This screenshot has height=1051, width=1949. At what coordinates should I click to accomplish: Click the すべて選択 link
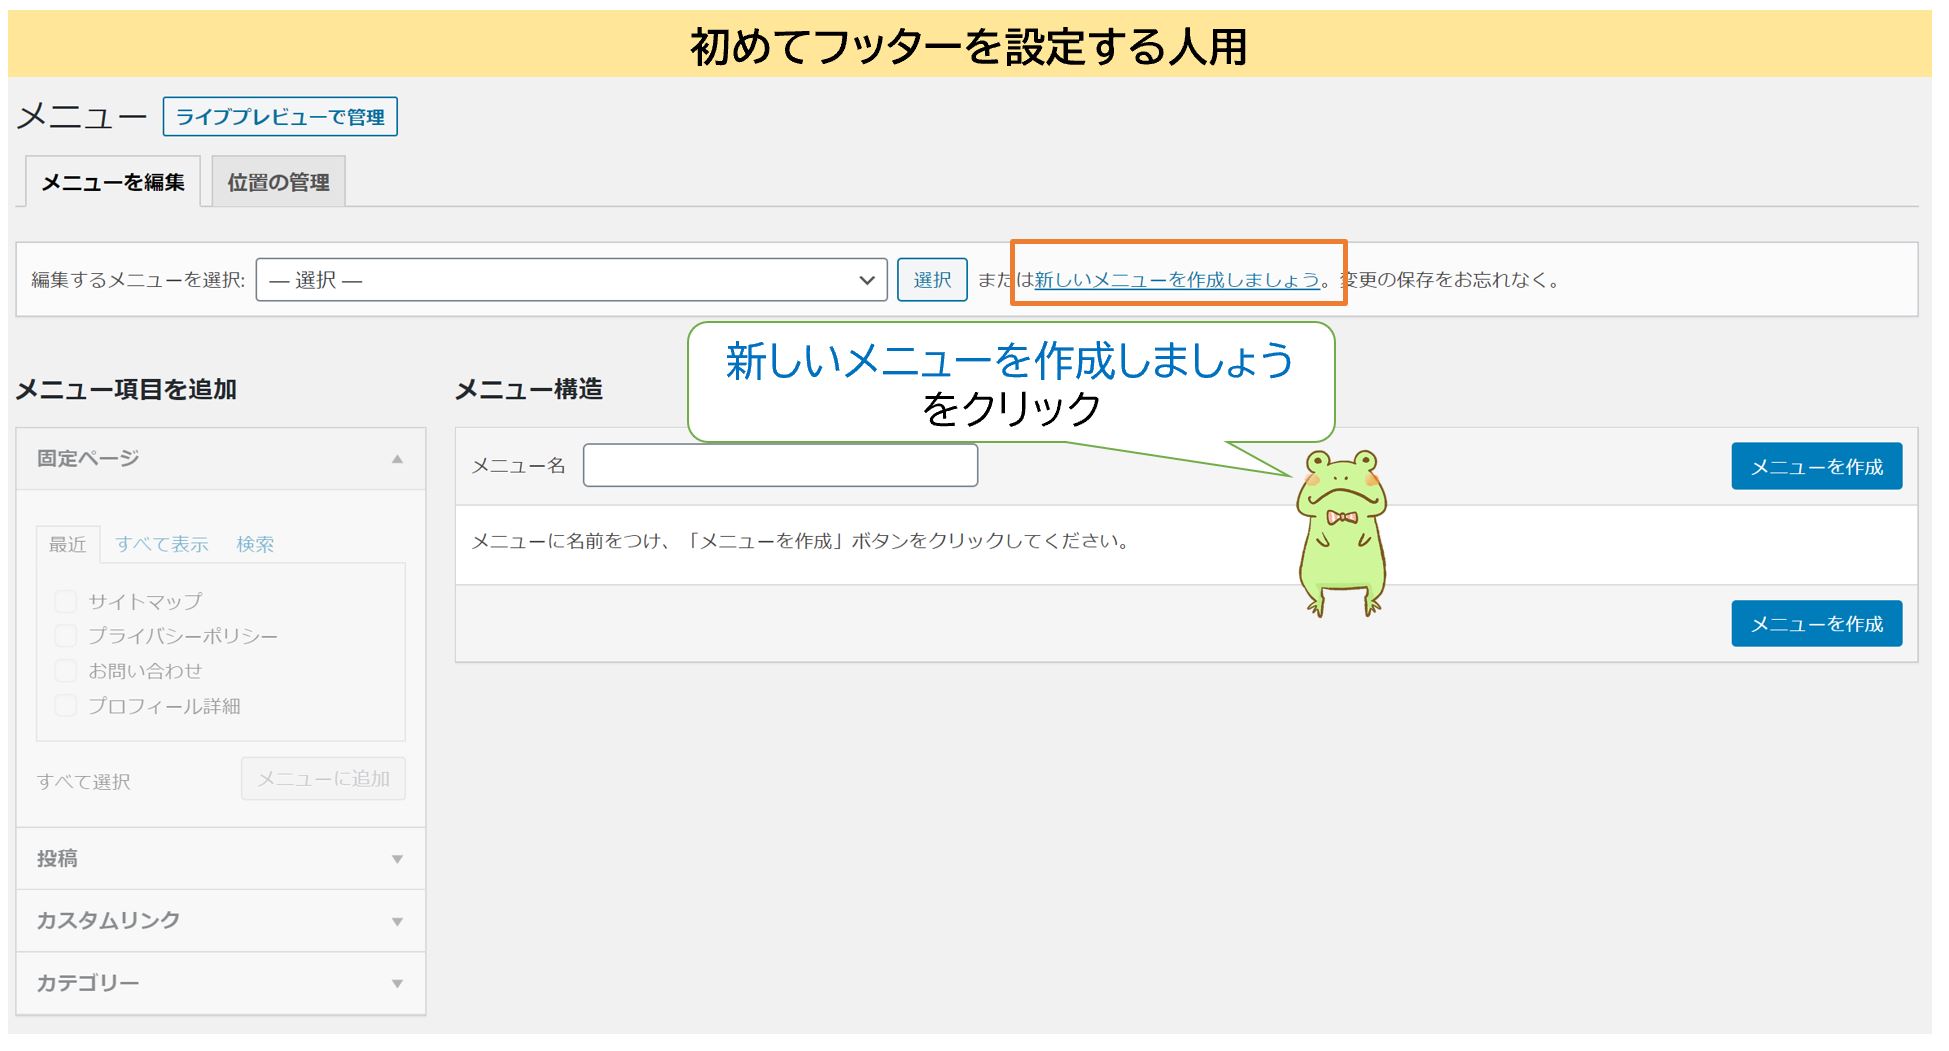[x=85, y=781]
